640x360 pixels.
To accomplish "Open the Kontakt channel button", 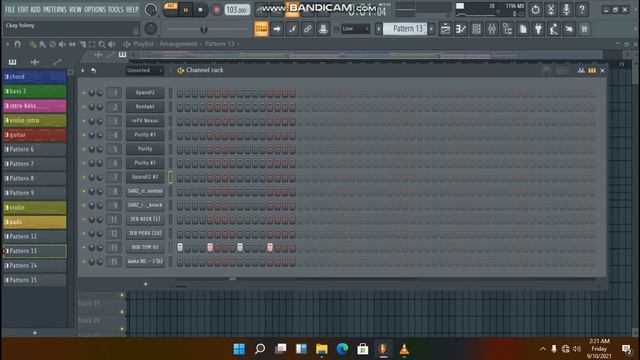I will pyautogui.click(x=145, y=107).
